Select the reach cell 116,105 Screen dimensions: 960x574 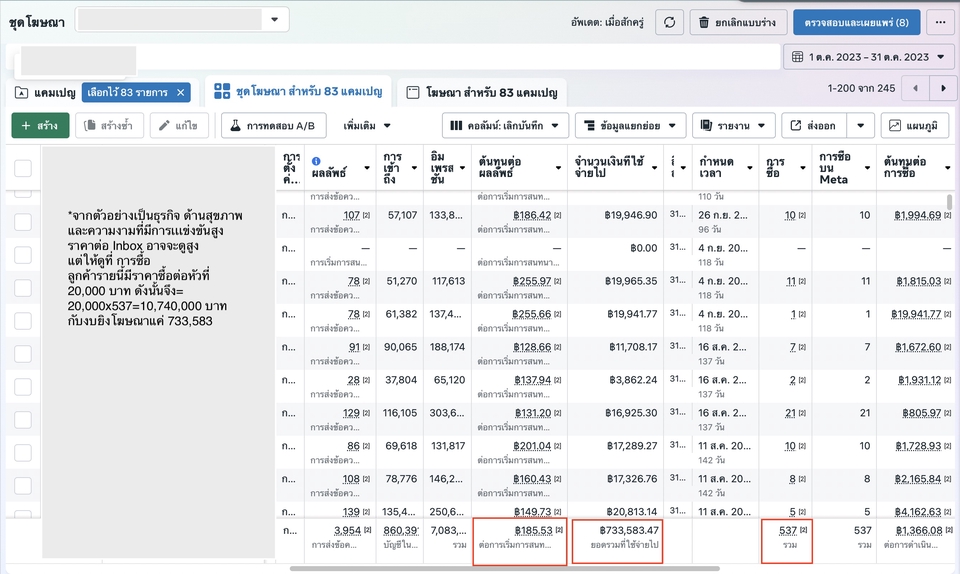click(x=400, y=413)
